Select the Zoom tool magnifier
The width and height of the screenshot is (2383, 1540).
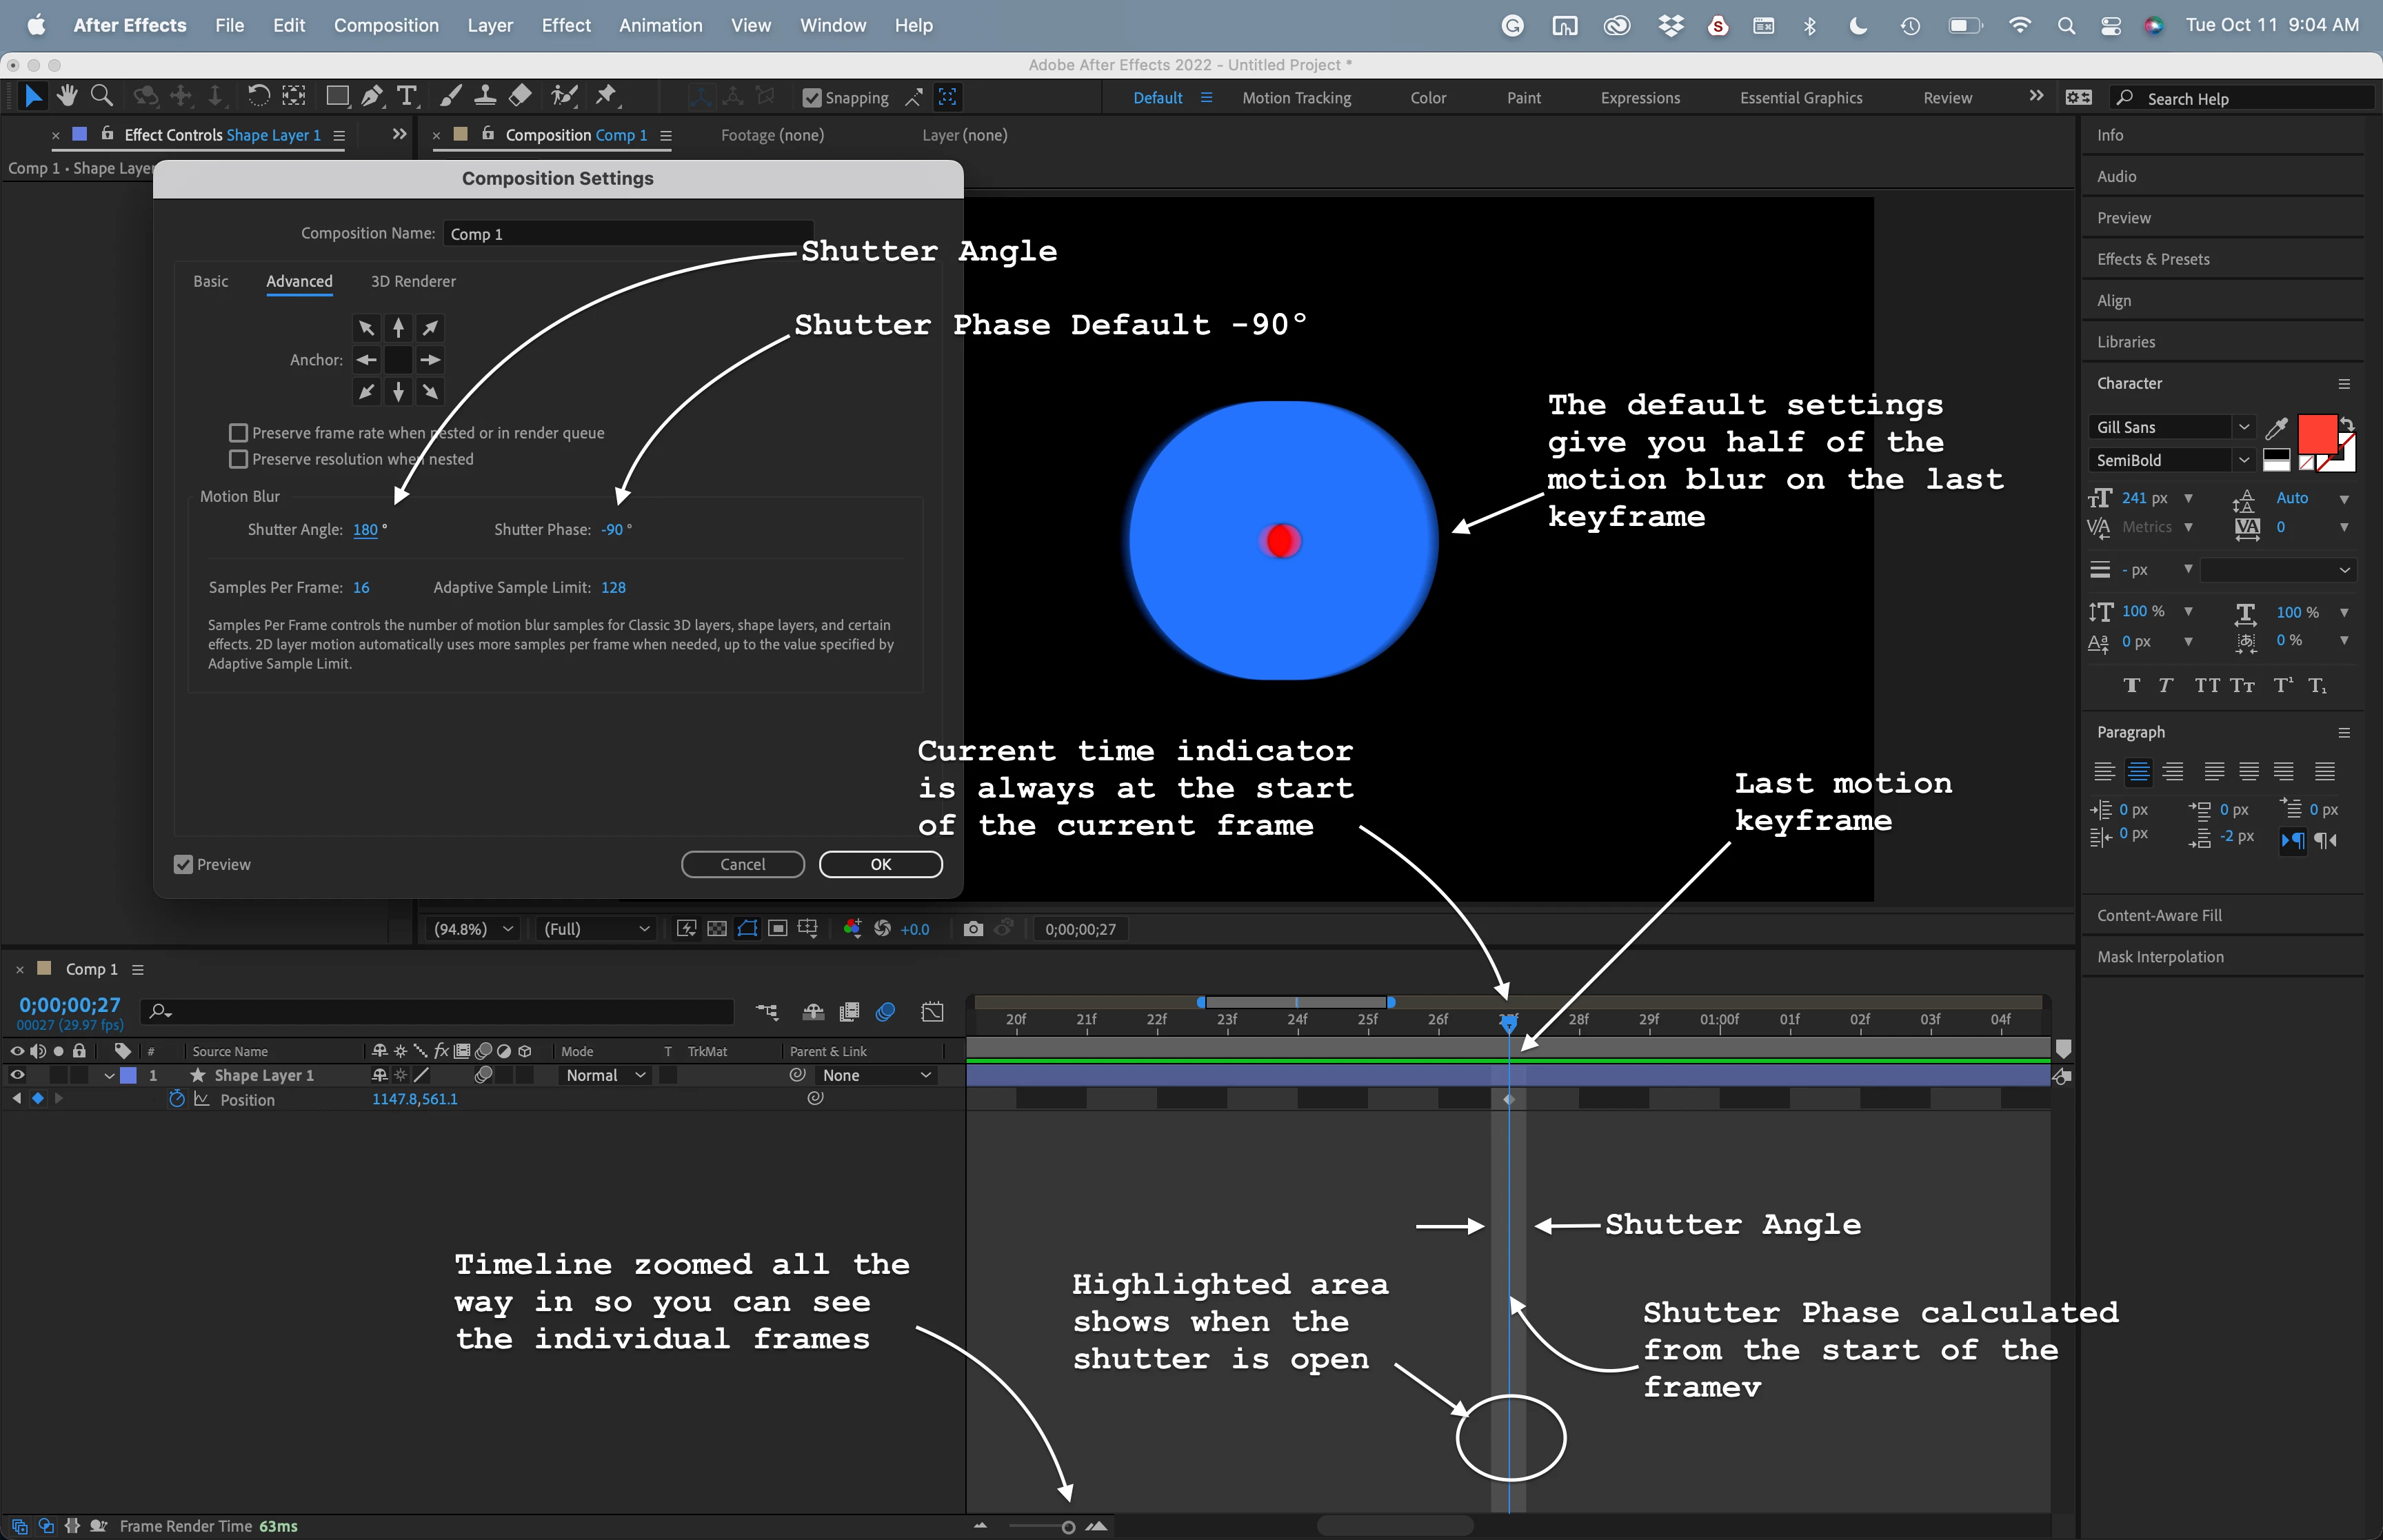tap(101, 96)
